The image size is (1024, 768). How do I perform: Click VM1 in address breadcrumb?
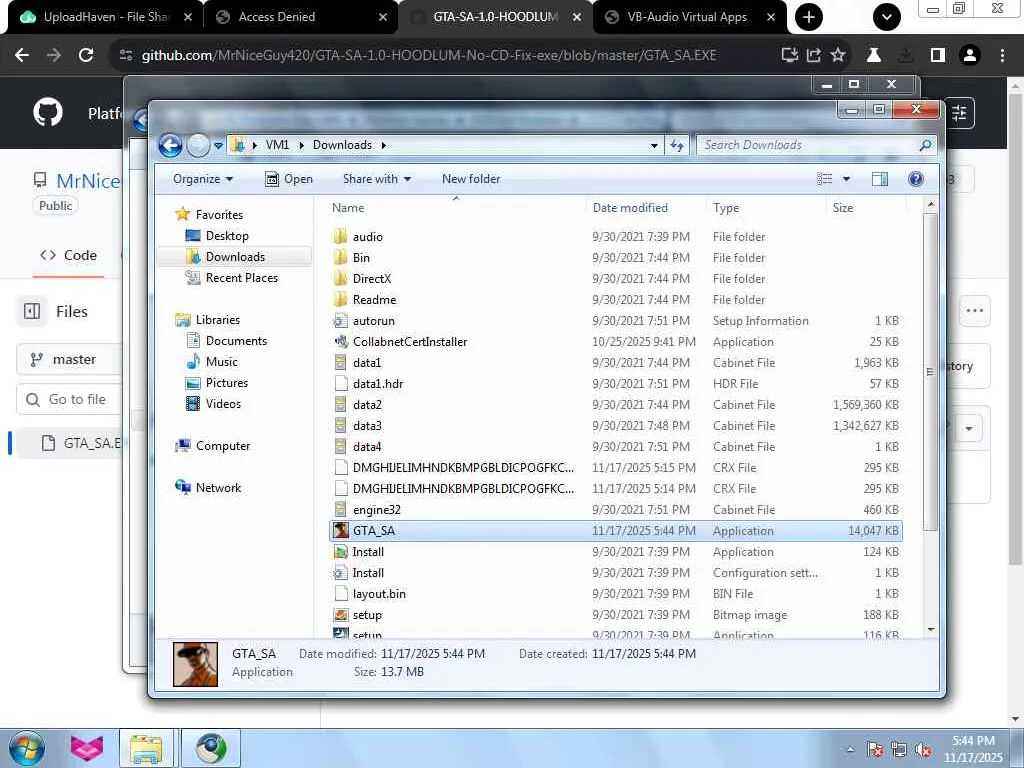[x=277, y=145]
